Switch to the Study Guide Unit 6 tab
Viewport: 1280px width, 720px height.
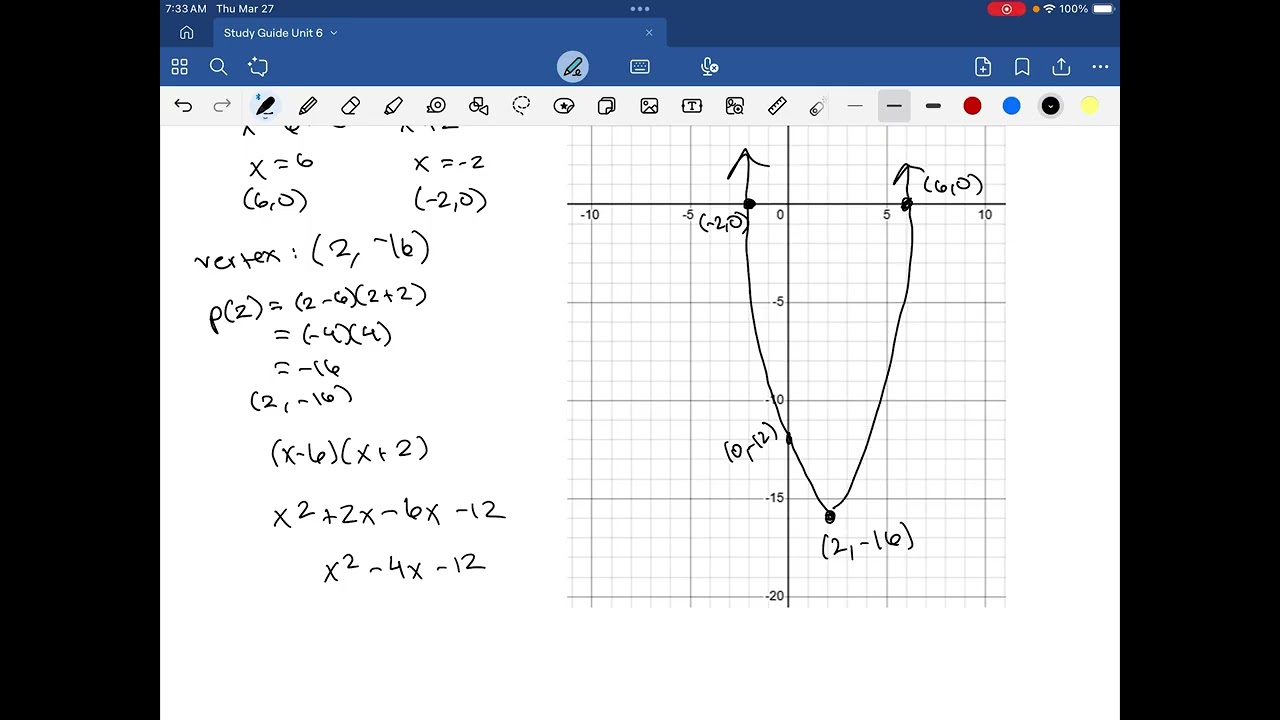click(440, 33)
